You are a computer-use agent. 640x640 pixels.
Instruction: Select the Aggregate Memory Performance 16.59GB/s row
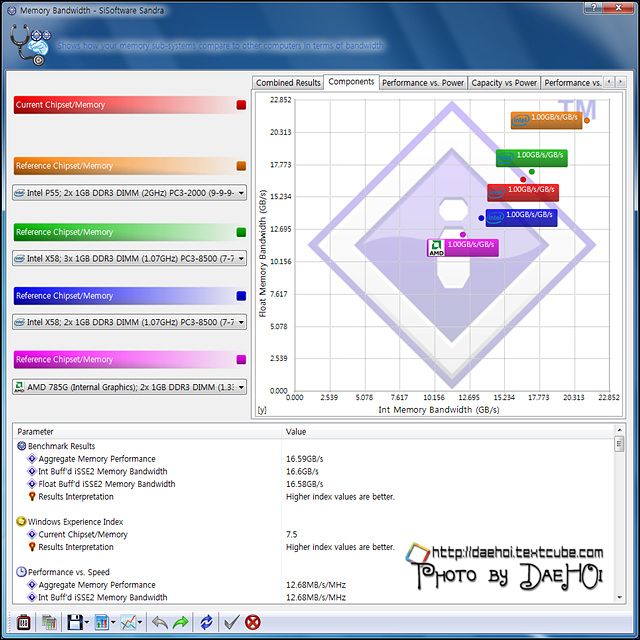click(x=313, y=459)
